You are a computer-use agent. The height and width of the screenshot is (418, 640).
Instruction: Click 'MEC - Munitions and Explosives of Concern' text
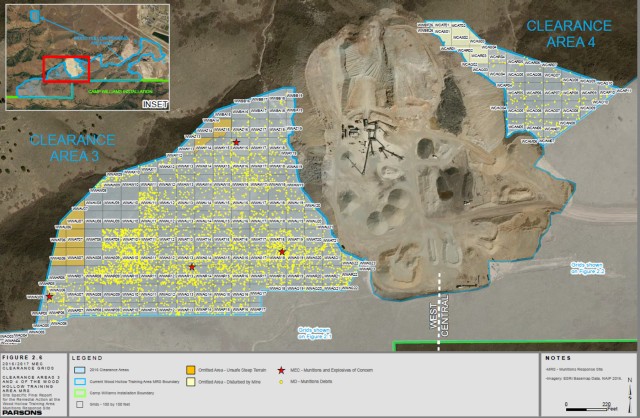(x=331, y=370)
